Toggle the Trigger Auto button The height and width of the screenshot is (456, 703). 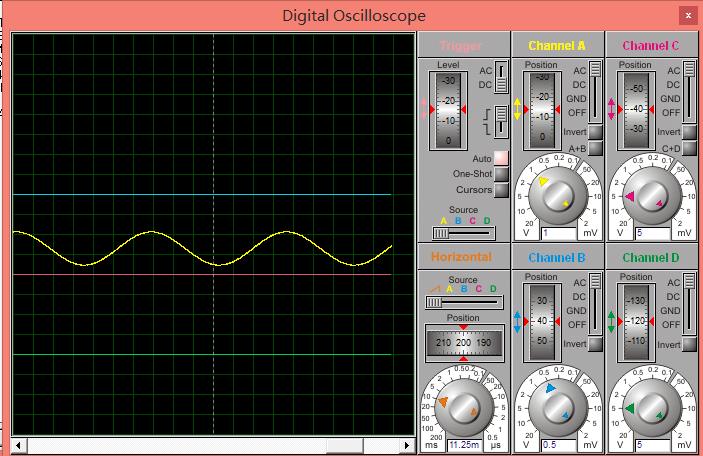[501, 158]
